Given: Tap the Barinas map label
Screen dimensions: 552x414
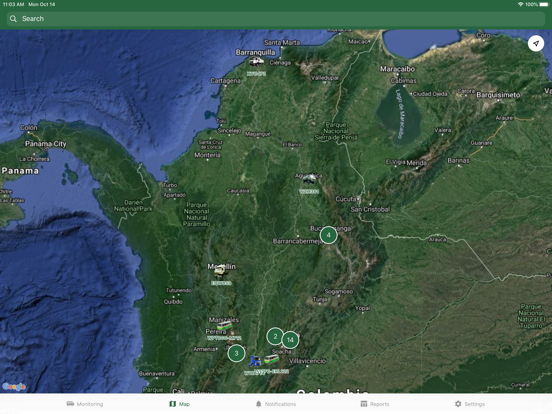Looking at the screenshot, I should click(x=458, y=161).
